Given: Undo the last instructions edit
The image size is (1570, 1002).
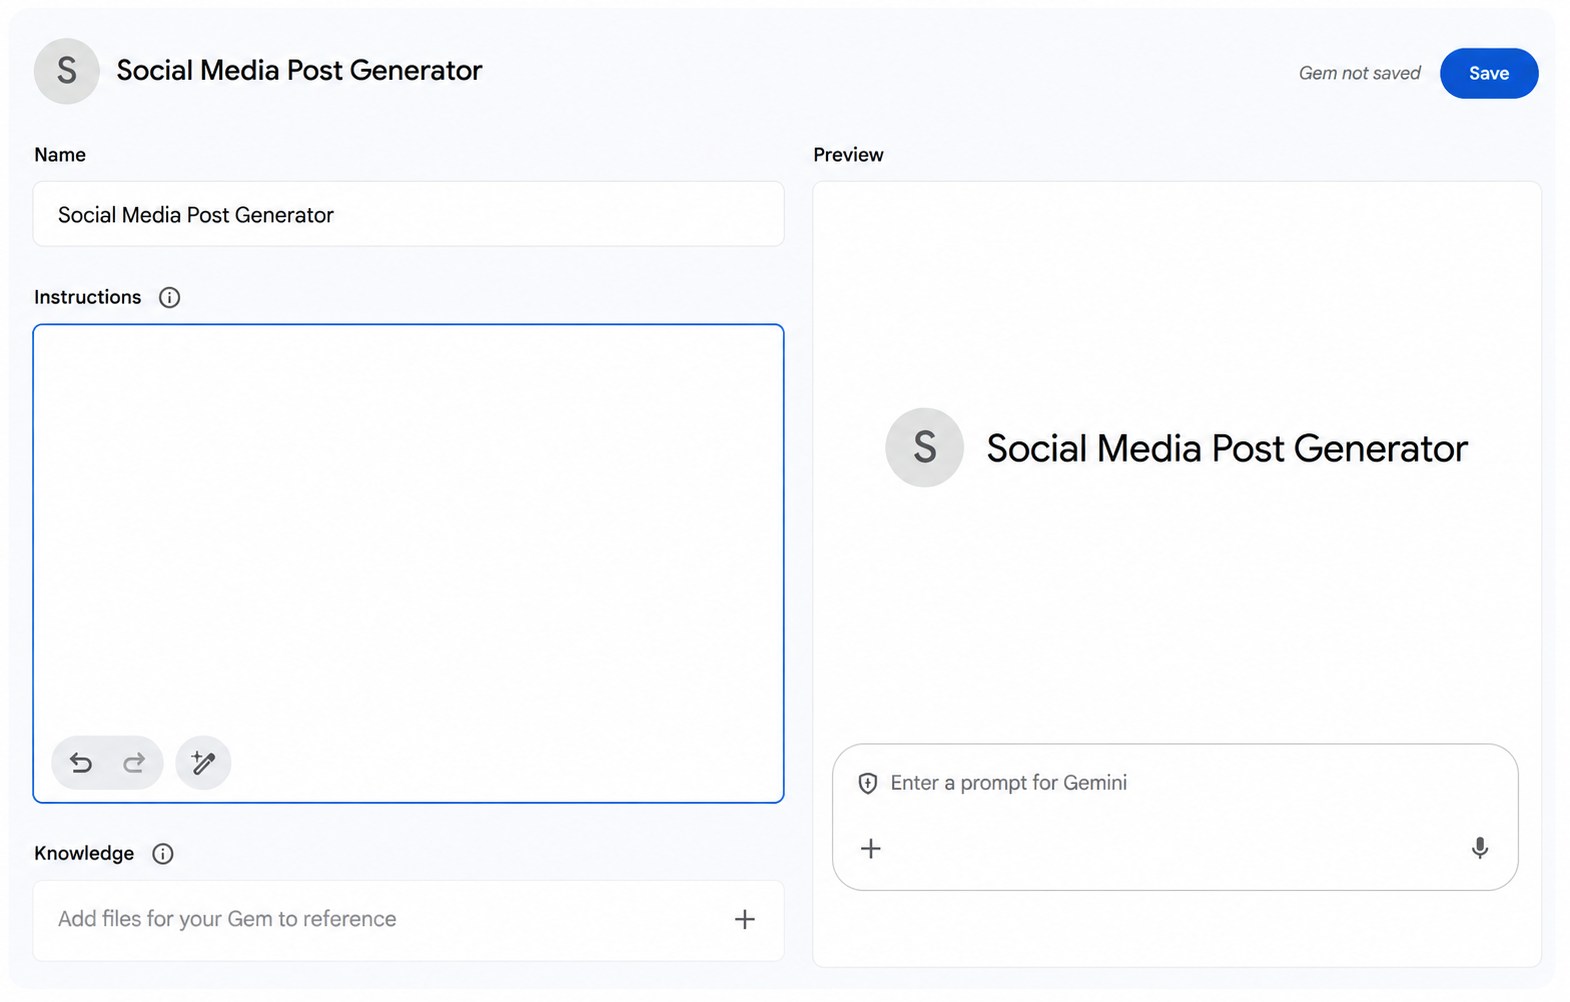Looking at the screenshot, I should tap(81, 763).
